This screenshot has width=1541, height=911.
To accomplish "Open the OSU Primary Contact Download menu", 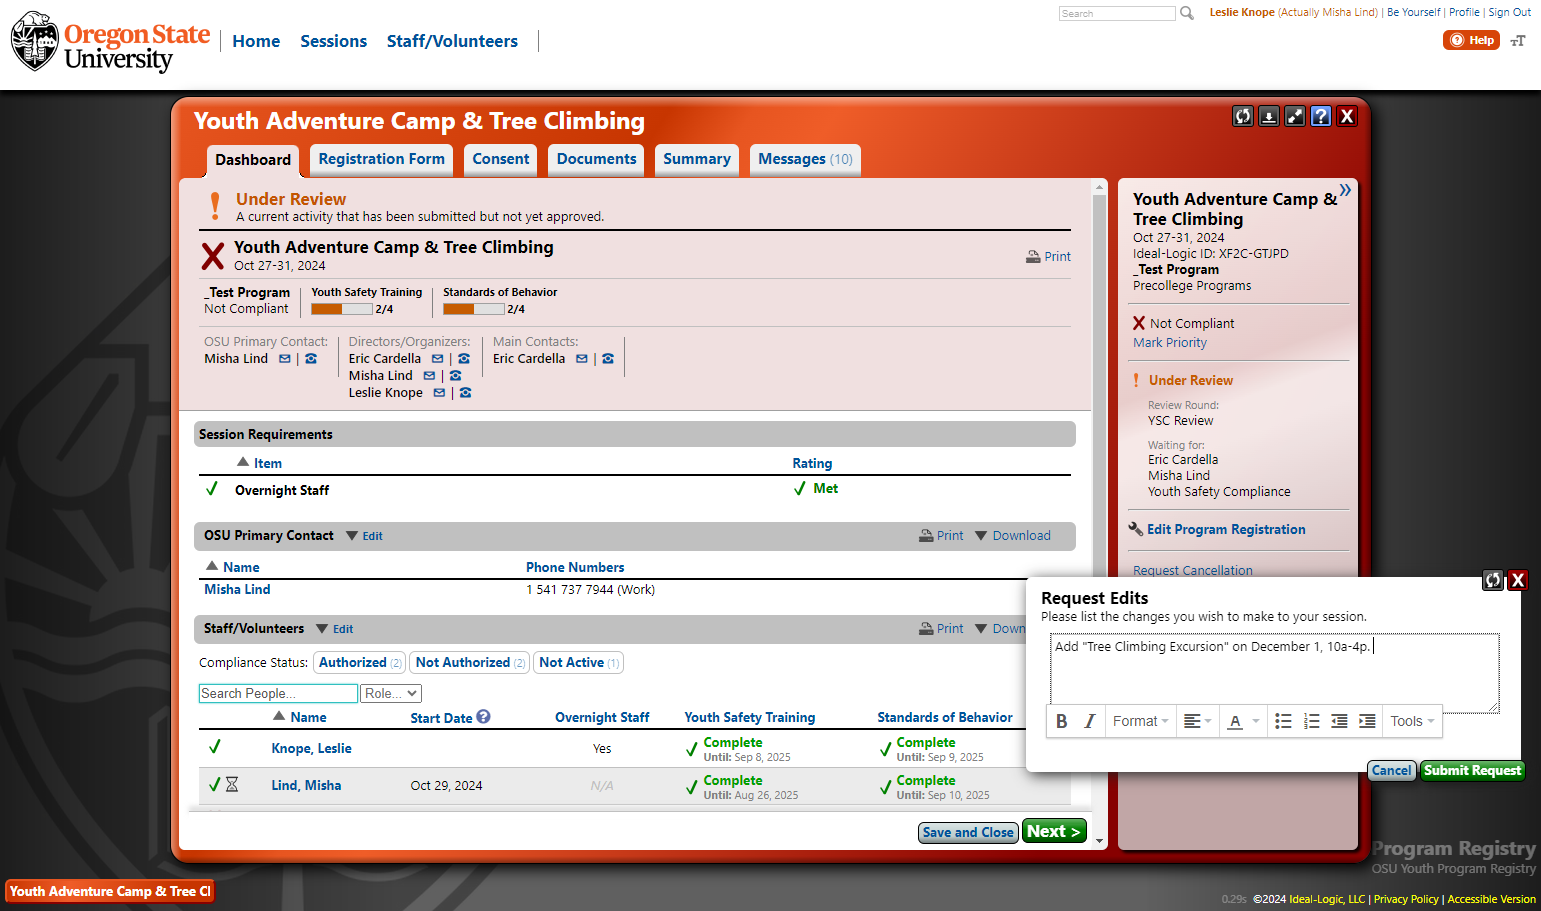I will point(1013,536).
